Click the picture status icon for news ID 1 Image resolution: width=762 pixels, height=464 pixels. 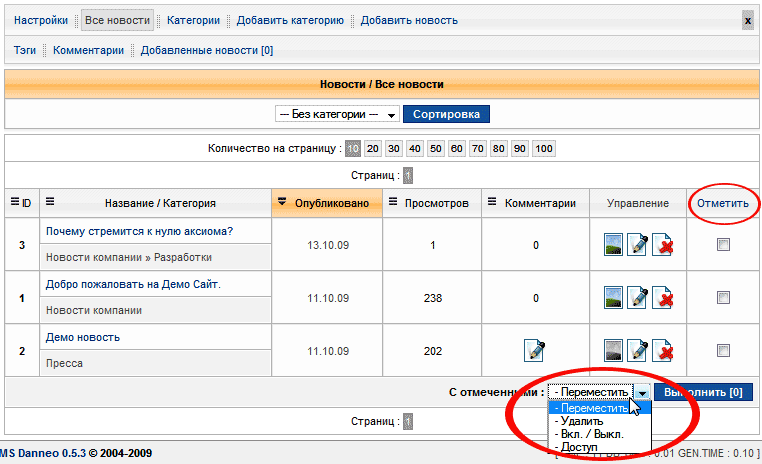coord(615,297)
